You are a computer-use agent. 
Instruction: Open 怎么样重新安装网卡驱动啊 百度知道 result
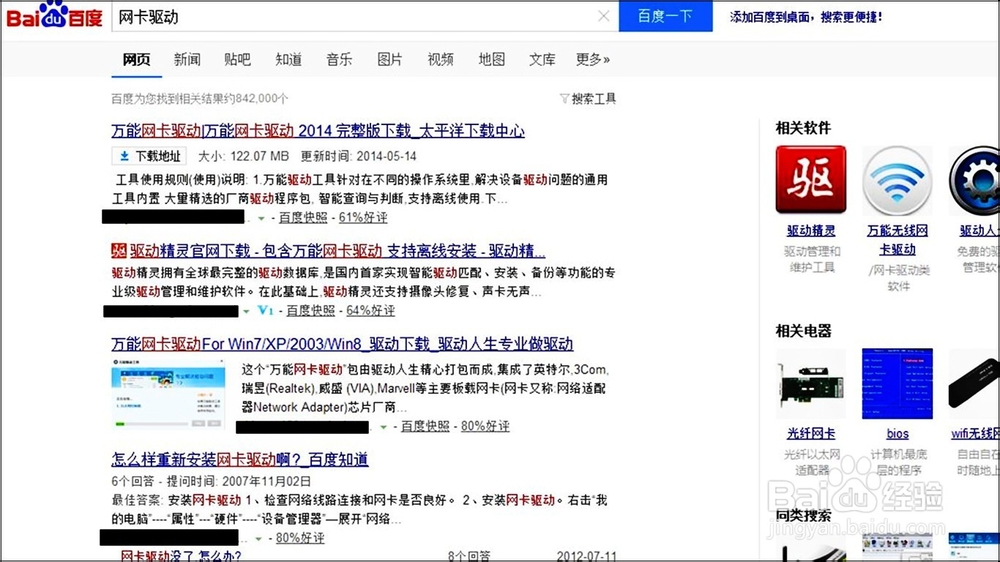(x=240, y=459)
